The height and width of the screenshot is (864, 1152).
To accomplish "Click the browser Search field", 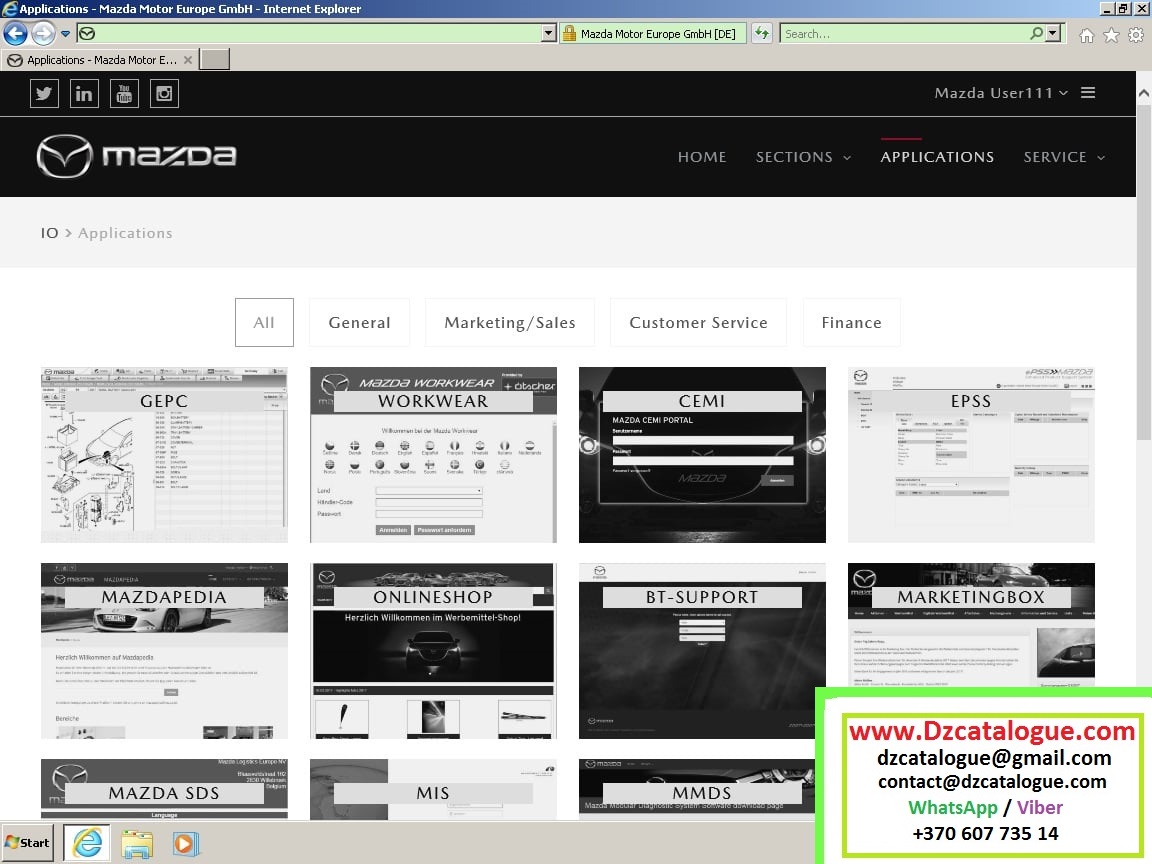I will click(906, 34).
